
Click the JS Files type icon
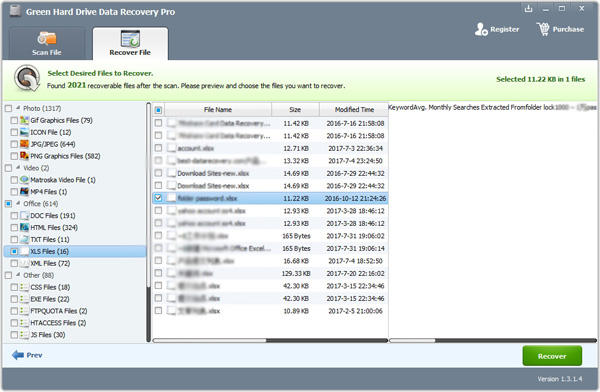[24, 335]
